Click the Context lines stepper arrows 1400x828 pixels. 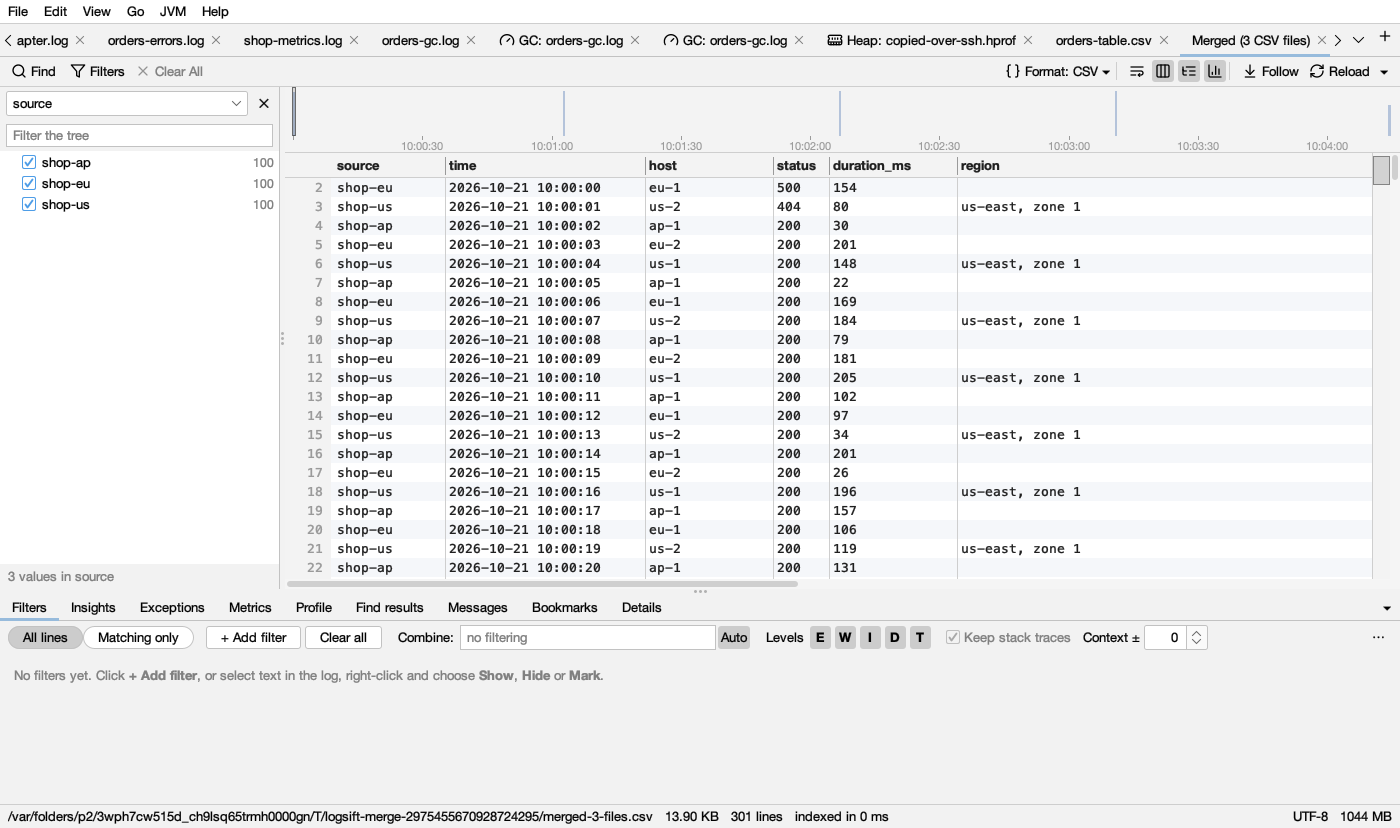coord(1197,637)
